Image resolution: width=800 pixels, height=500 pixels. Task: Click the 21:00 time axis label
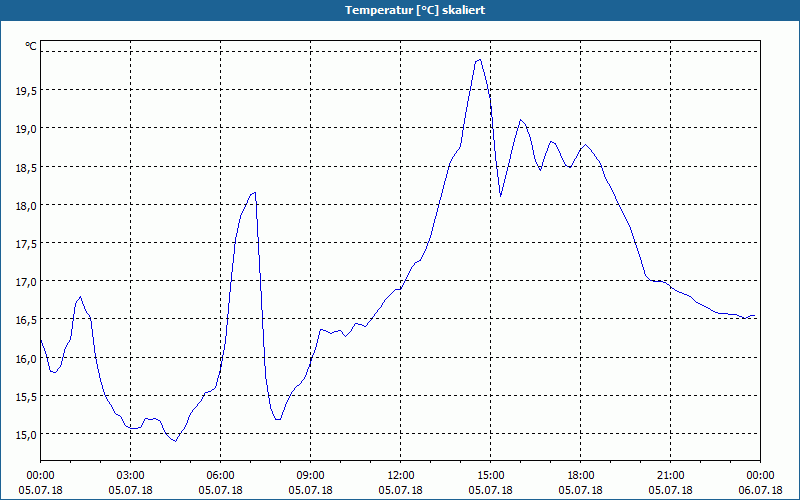pyautogui.click(x=670, y=476)
